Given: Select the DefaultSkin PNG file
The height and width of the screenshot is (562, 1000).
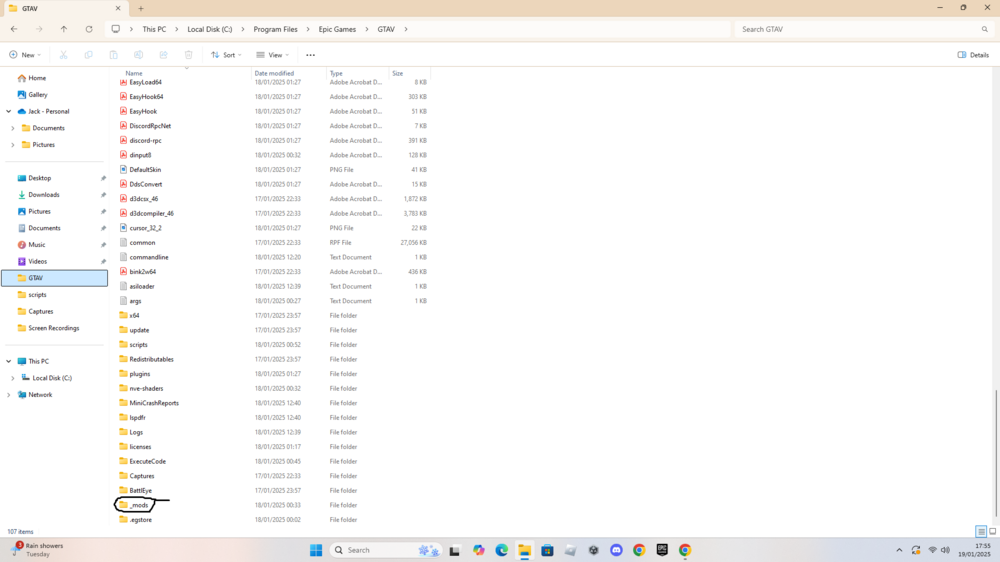Looking at the screenshot, I should pyautogui.click(x=145, y=170).
